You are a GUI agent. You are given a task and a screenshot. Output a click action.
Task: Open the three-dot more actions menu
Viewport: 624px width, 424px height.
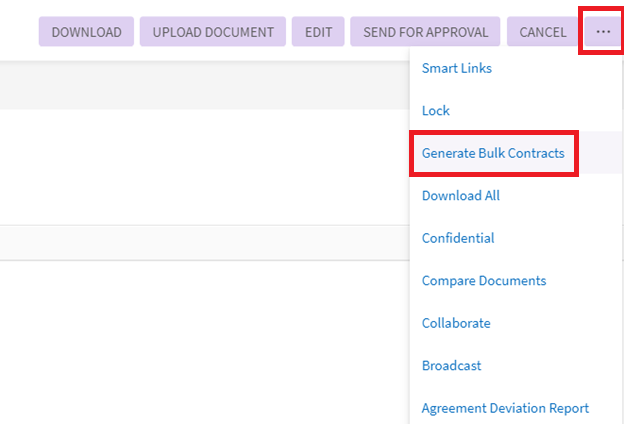click(602, 32)
